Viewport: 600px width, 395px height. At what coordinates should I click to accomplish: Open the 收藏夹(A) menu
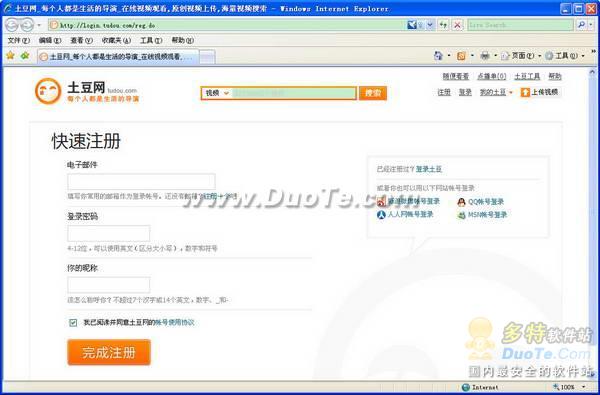116,40
